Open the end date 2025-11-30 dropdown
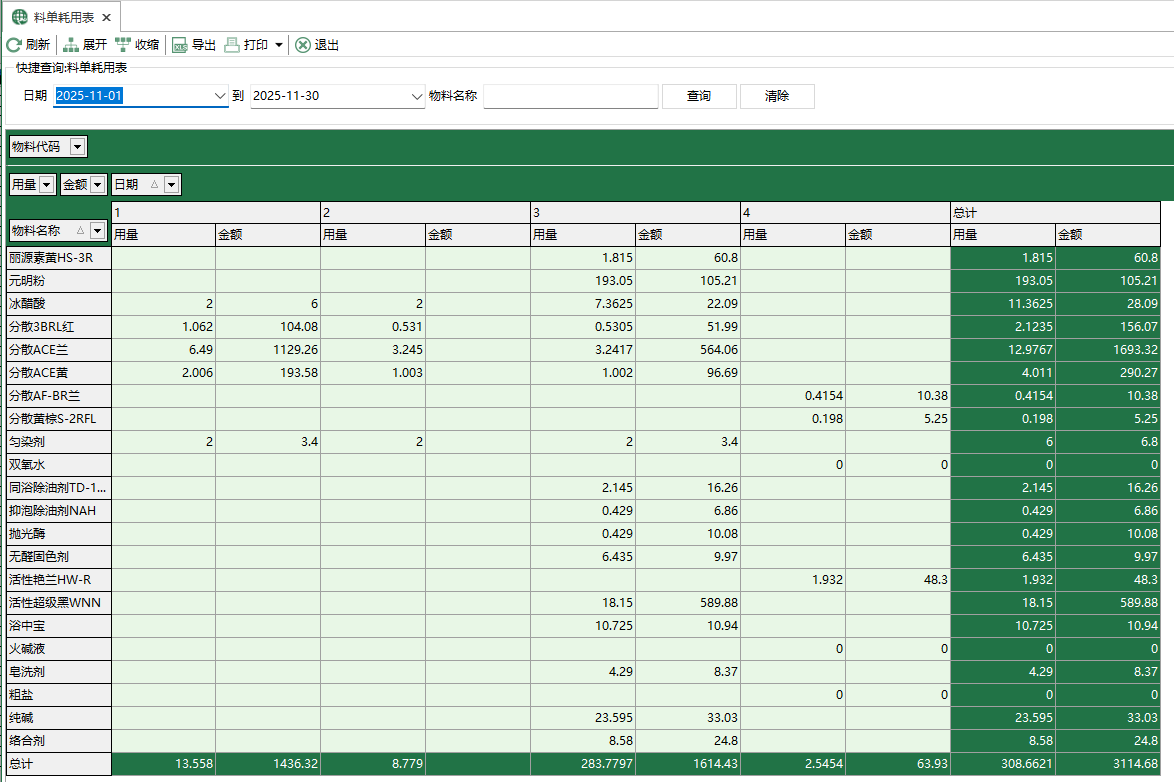Viewport: 1174px width, 782px height. click(x=417, y=96)
